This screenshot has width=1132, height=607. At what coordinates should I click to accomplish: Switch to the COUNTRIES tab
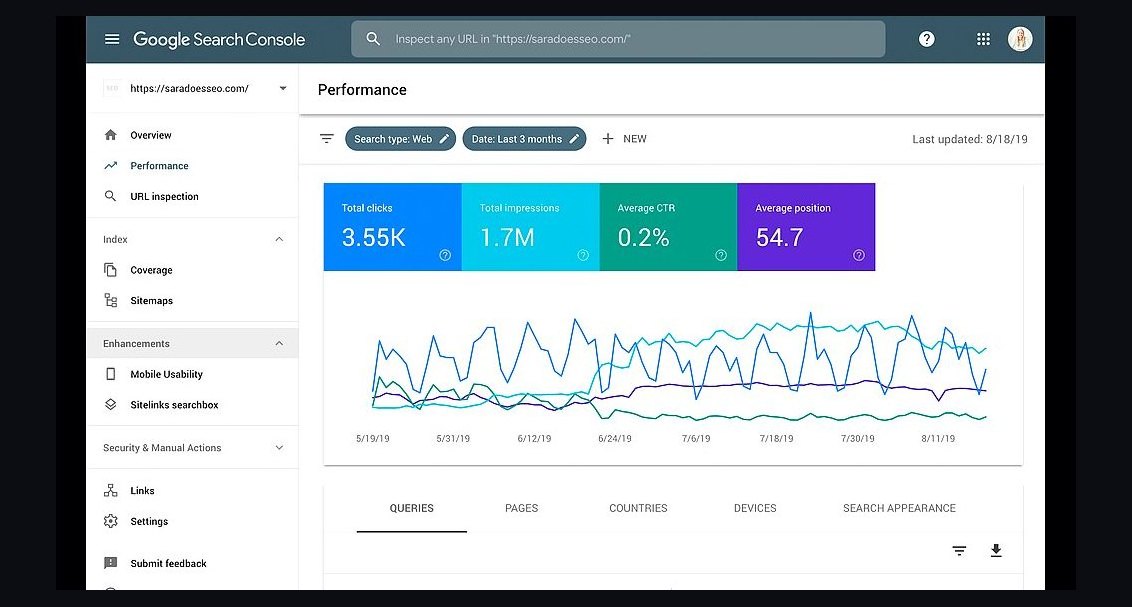tap(638, 508)
